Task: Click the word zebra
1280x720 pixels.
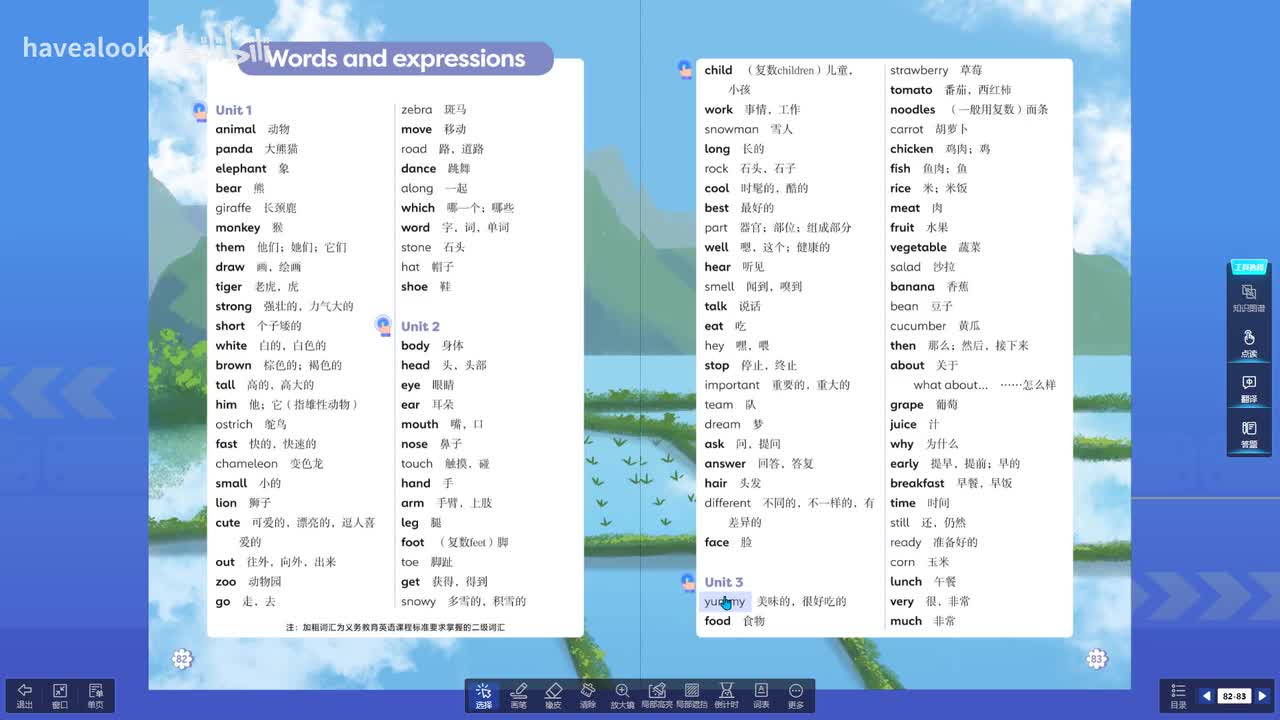Action: tap(417, 110)
